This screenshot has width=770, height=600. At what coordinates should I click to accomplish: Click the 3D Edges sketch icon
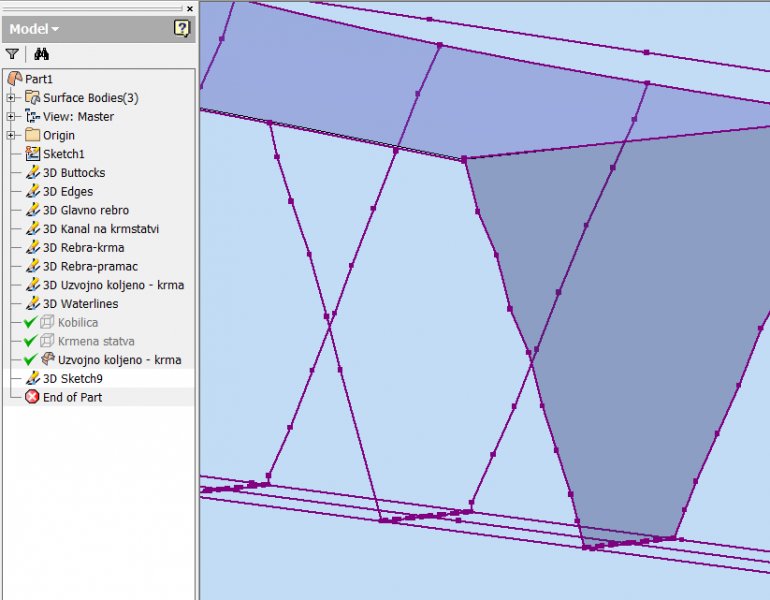tap(32, 192)
